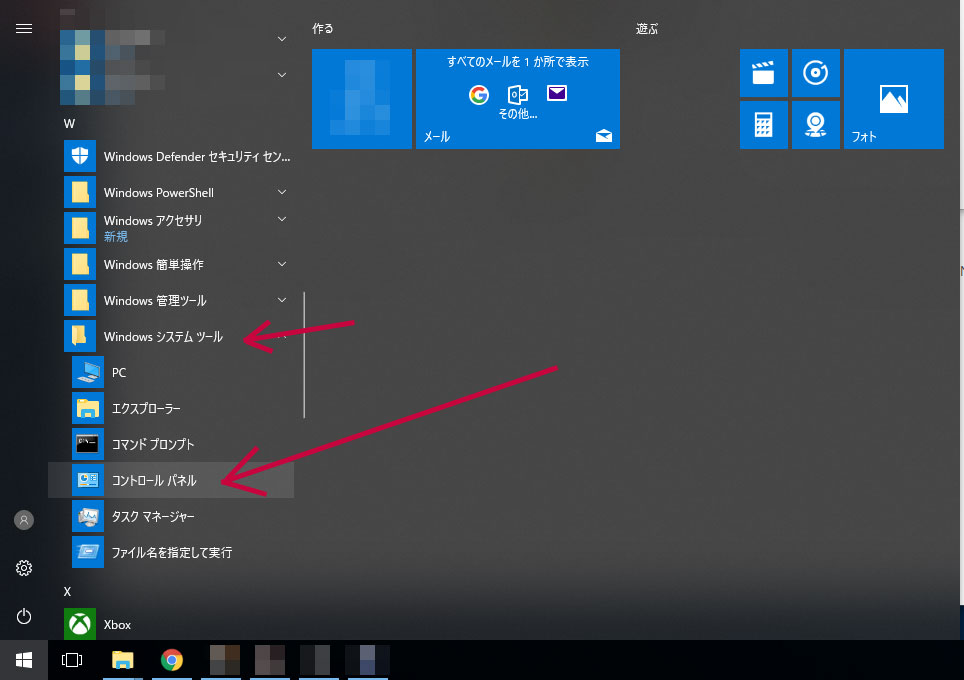Open the Groove Music tile

pos(816,73)
